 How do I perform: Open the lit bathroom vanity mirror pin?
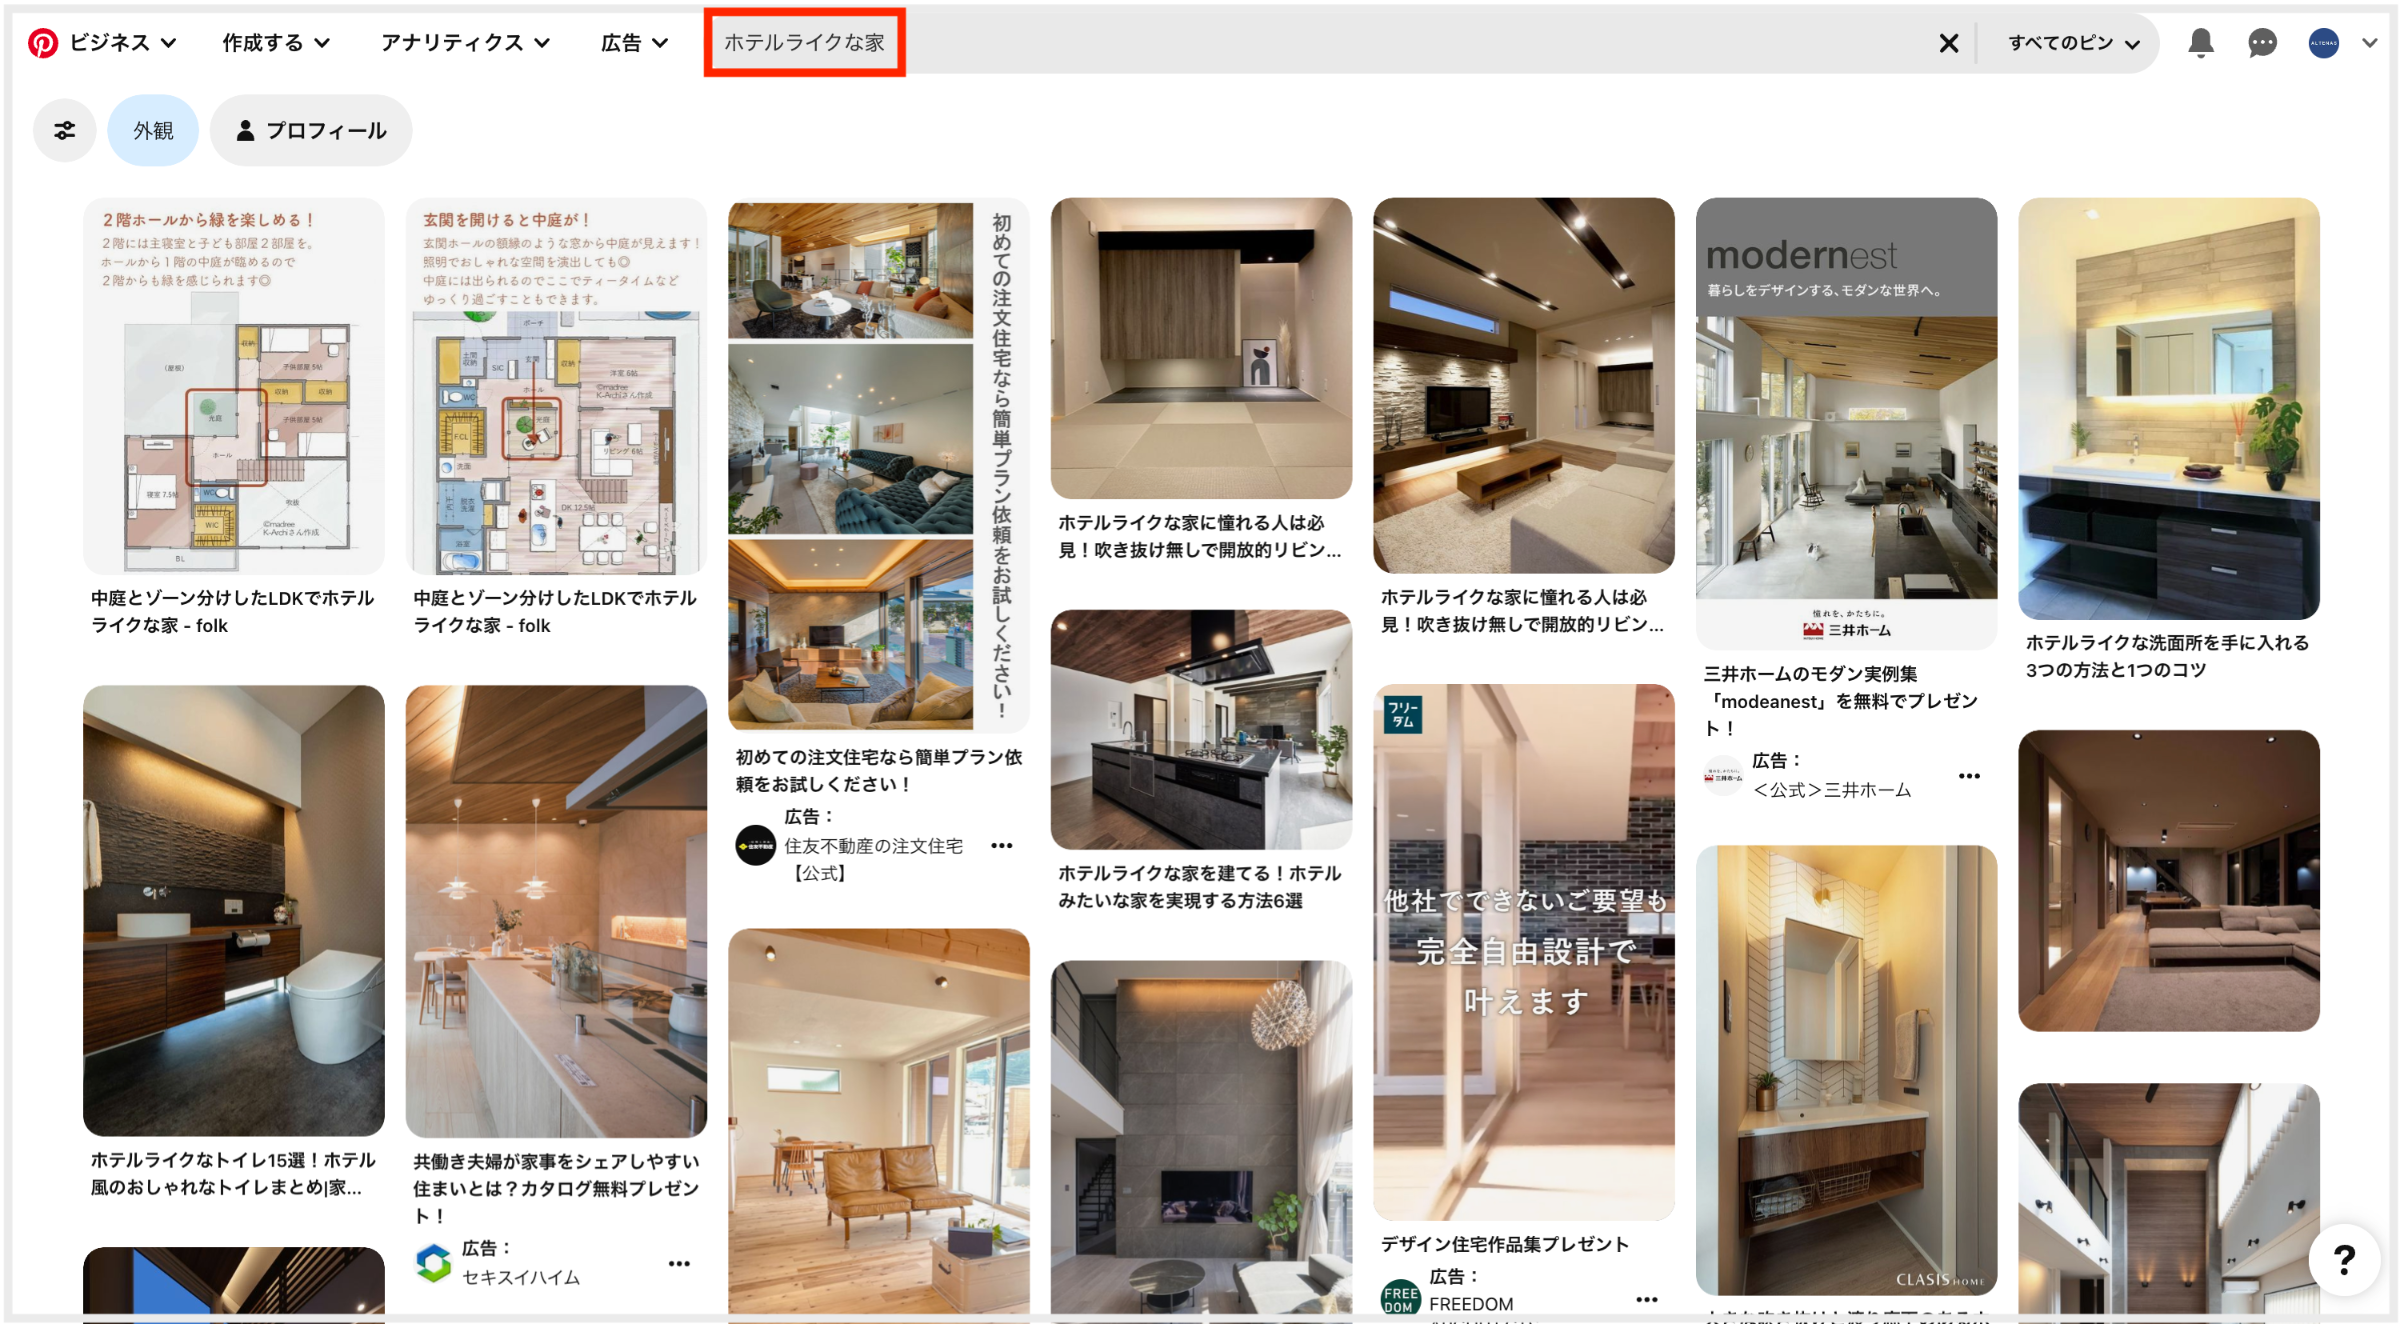coord(2169,408)
